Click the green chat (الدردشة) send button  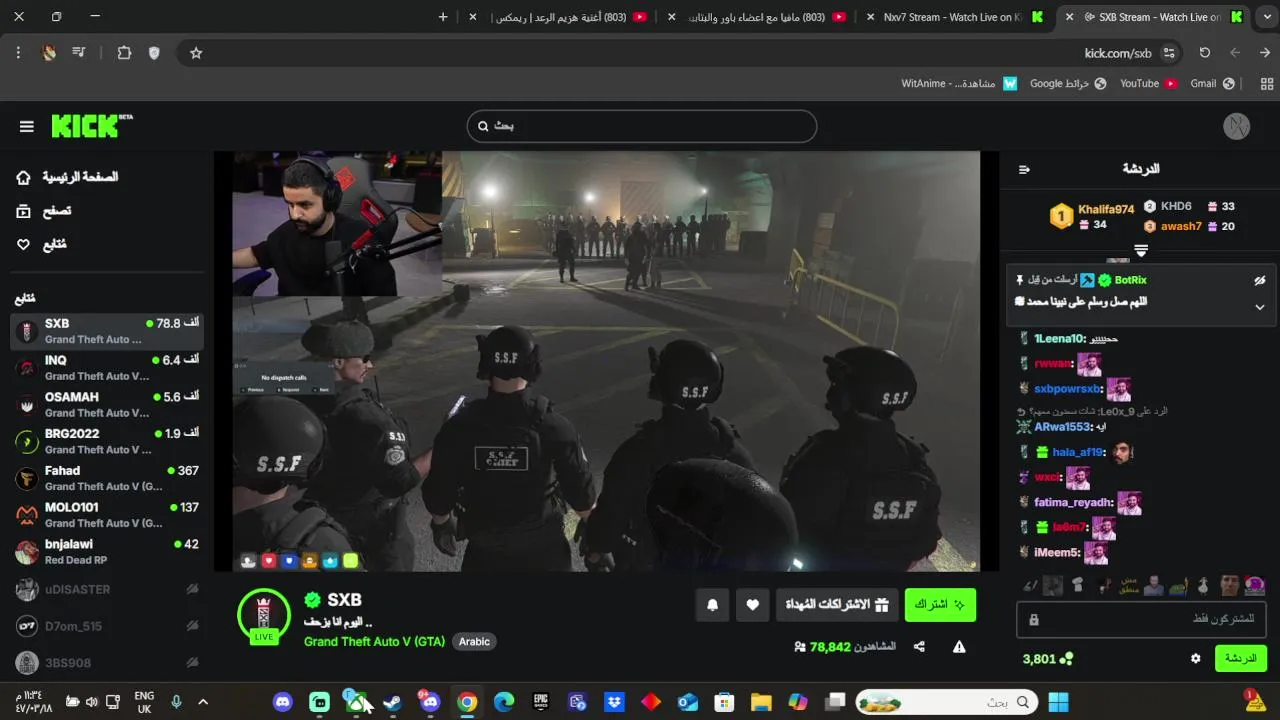point(1240,658)
